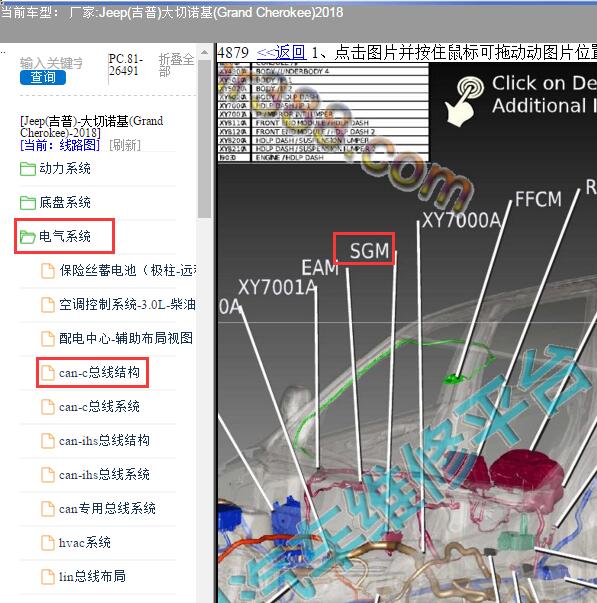Open 空调控制系统-3.0L-柴油 item
This screenshot has width=597, height=603.
click(127, 304)
